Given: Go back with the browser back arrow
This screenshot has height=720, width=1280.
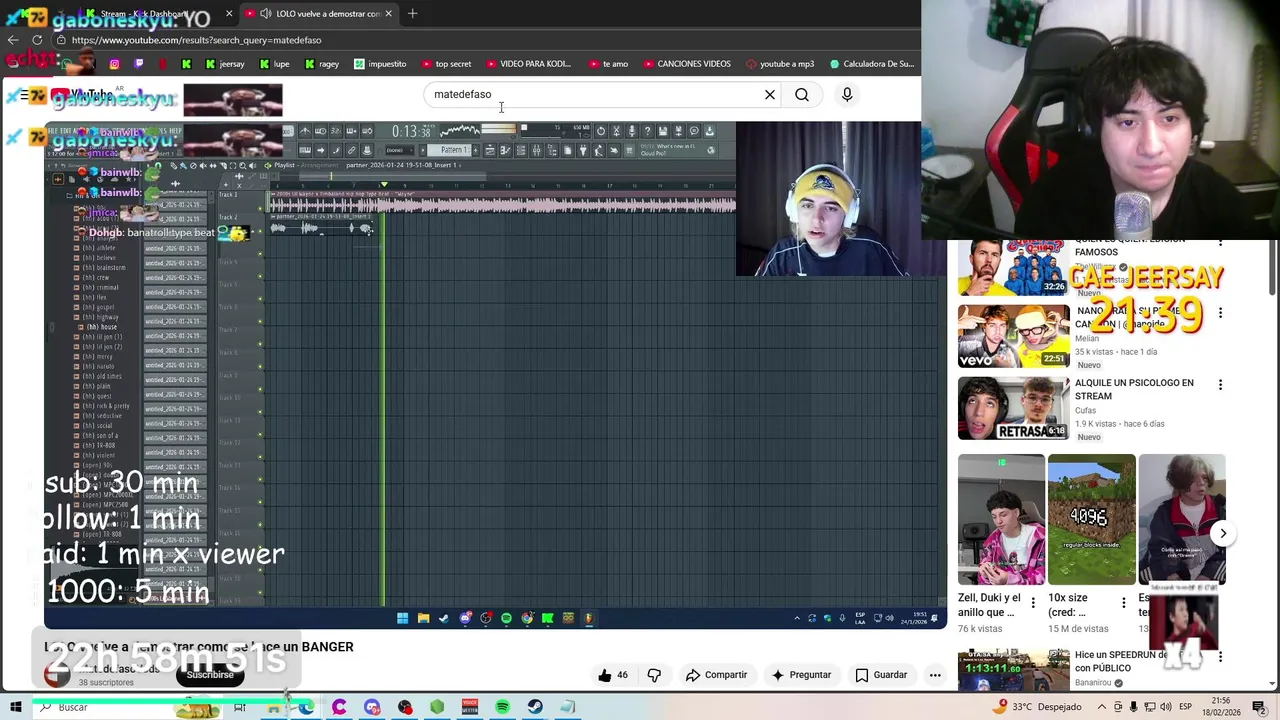Looking at the screenshot, I should click(x=12, y=40).
